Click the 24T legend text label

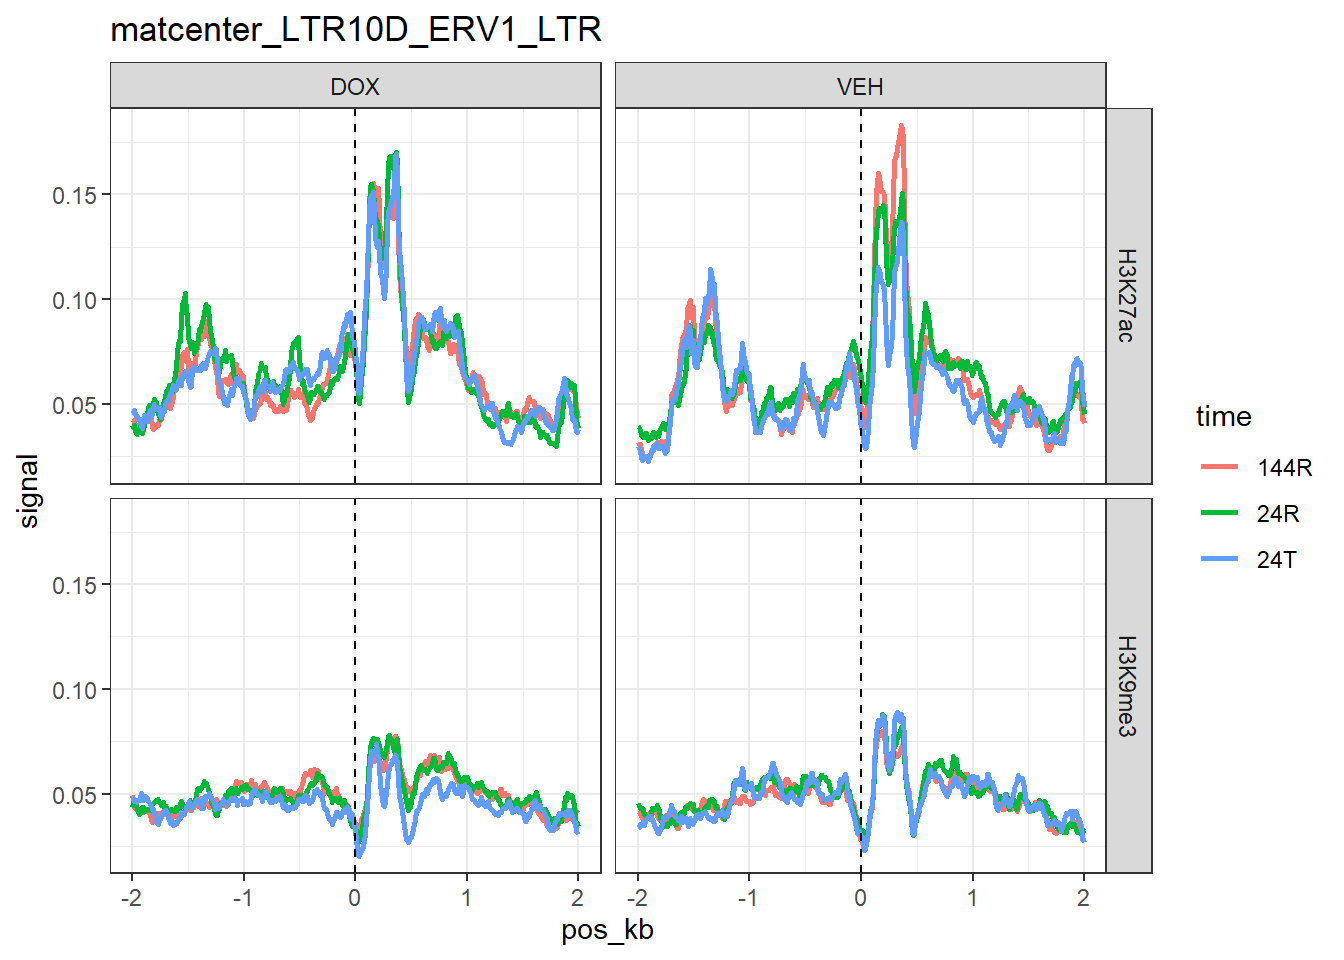[x=1277, y=559]
